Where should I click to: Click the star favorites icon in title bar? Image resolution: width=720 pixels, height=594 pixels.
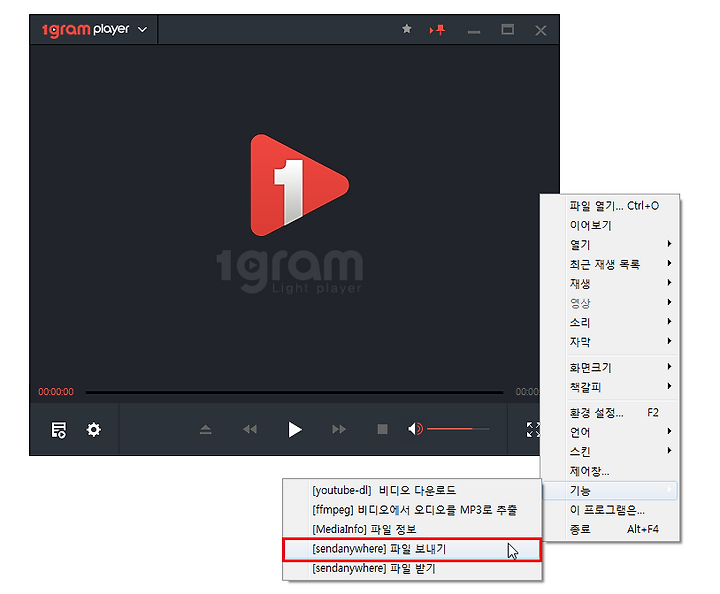click(406, 29)
